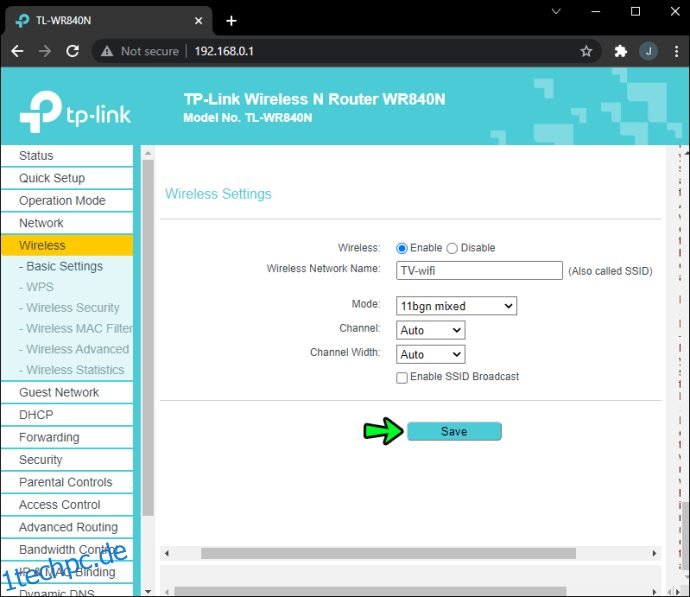Open Quick Setup in sidebar

67,178
